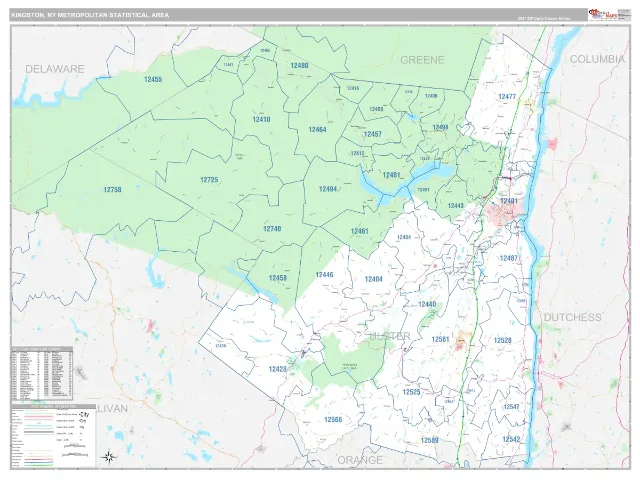Click the compass rose icon

click(109, 457)
